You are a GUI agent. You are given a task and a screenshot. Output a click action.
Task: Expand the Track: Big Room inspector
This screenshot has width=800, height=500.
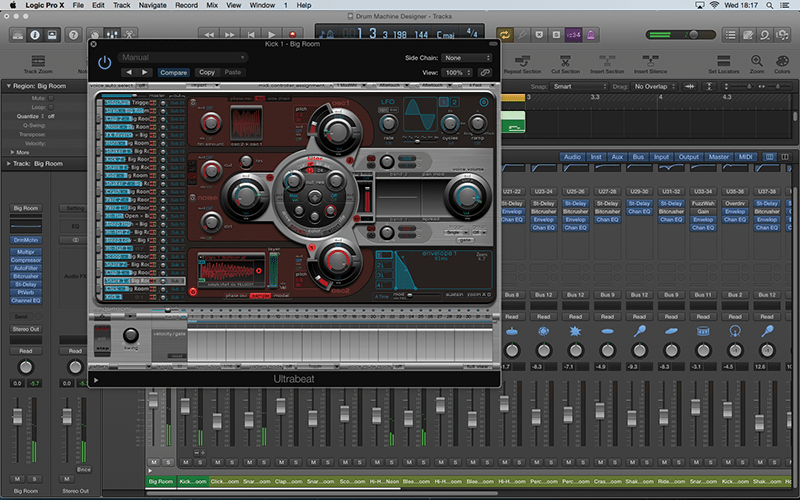(9, 163)
